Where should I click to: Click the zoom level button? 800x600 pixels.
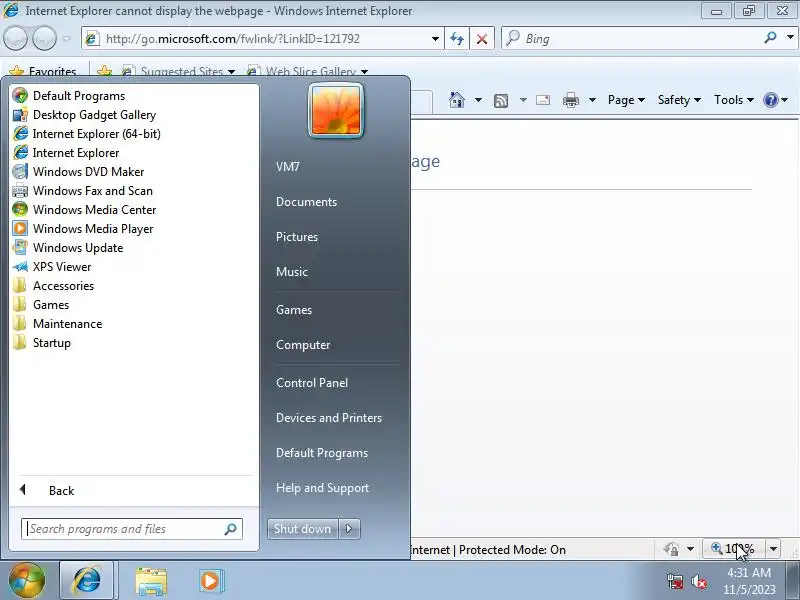734,549
